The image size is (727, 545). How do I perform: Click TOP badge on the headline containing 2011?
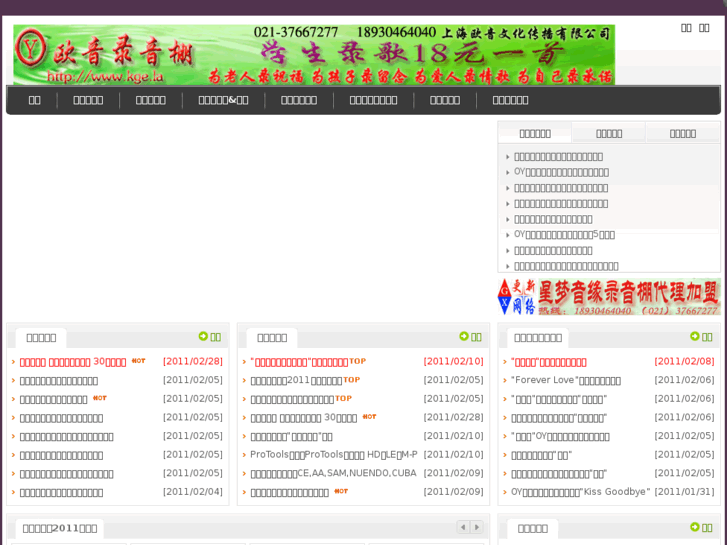pos(351,379)
